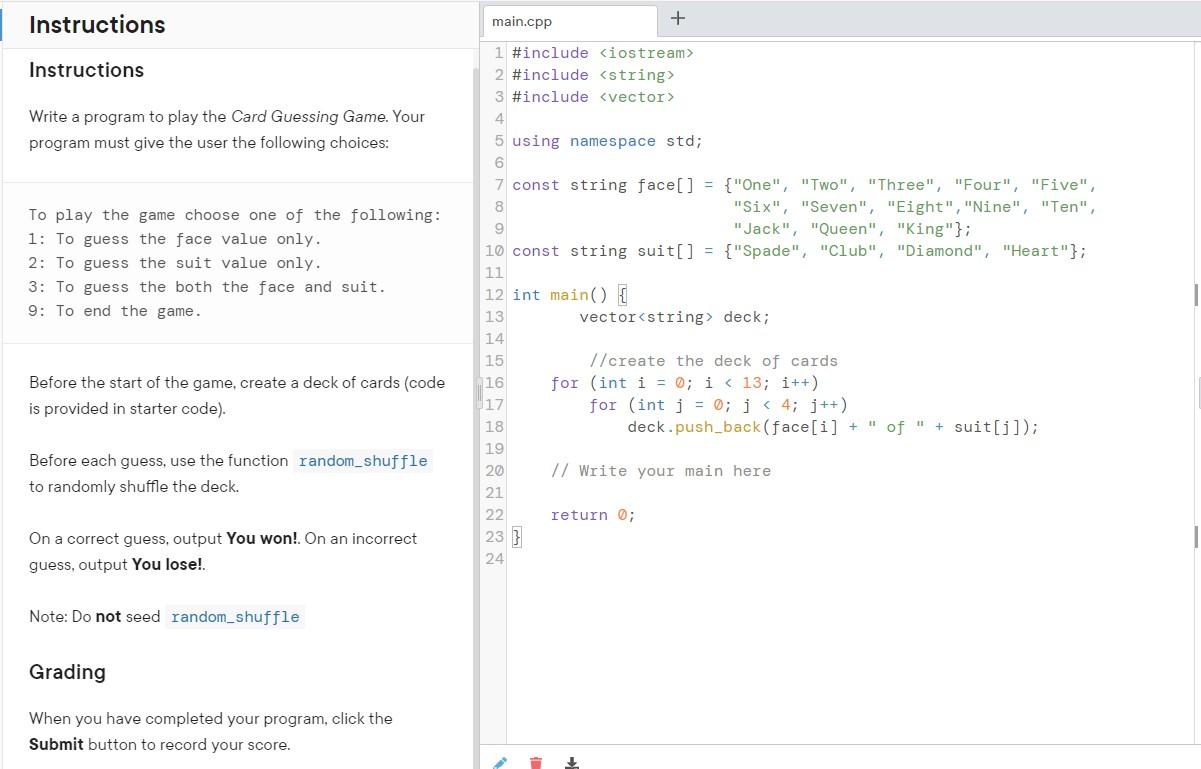Image resolution: width=1201 pixels, height=769 pixels.
Task: Click the blue pencil rename icon
Action: coord(501,763)
